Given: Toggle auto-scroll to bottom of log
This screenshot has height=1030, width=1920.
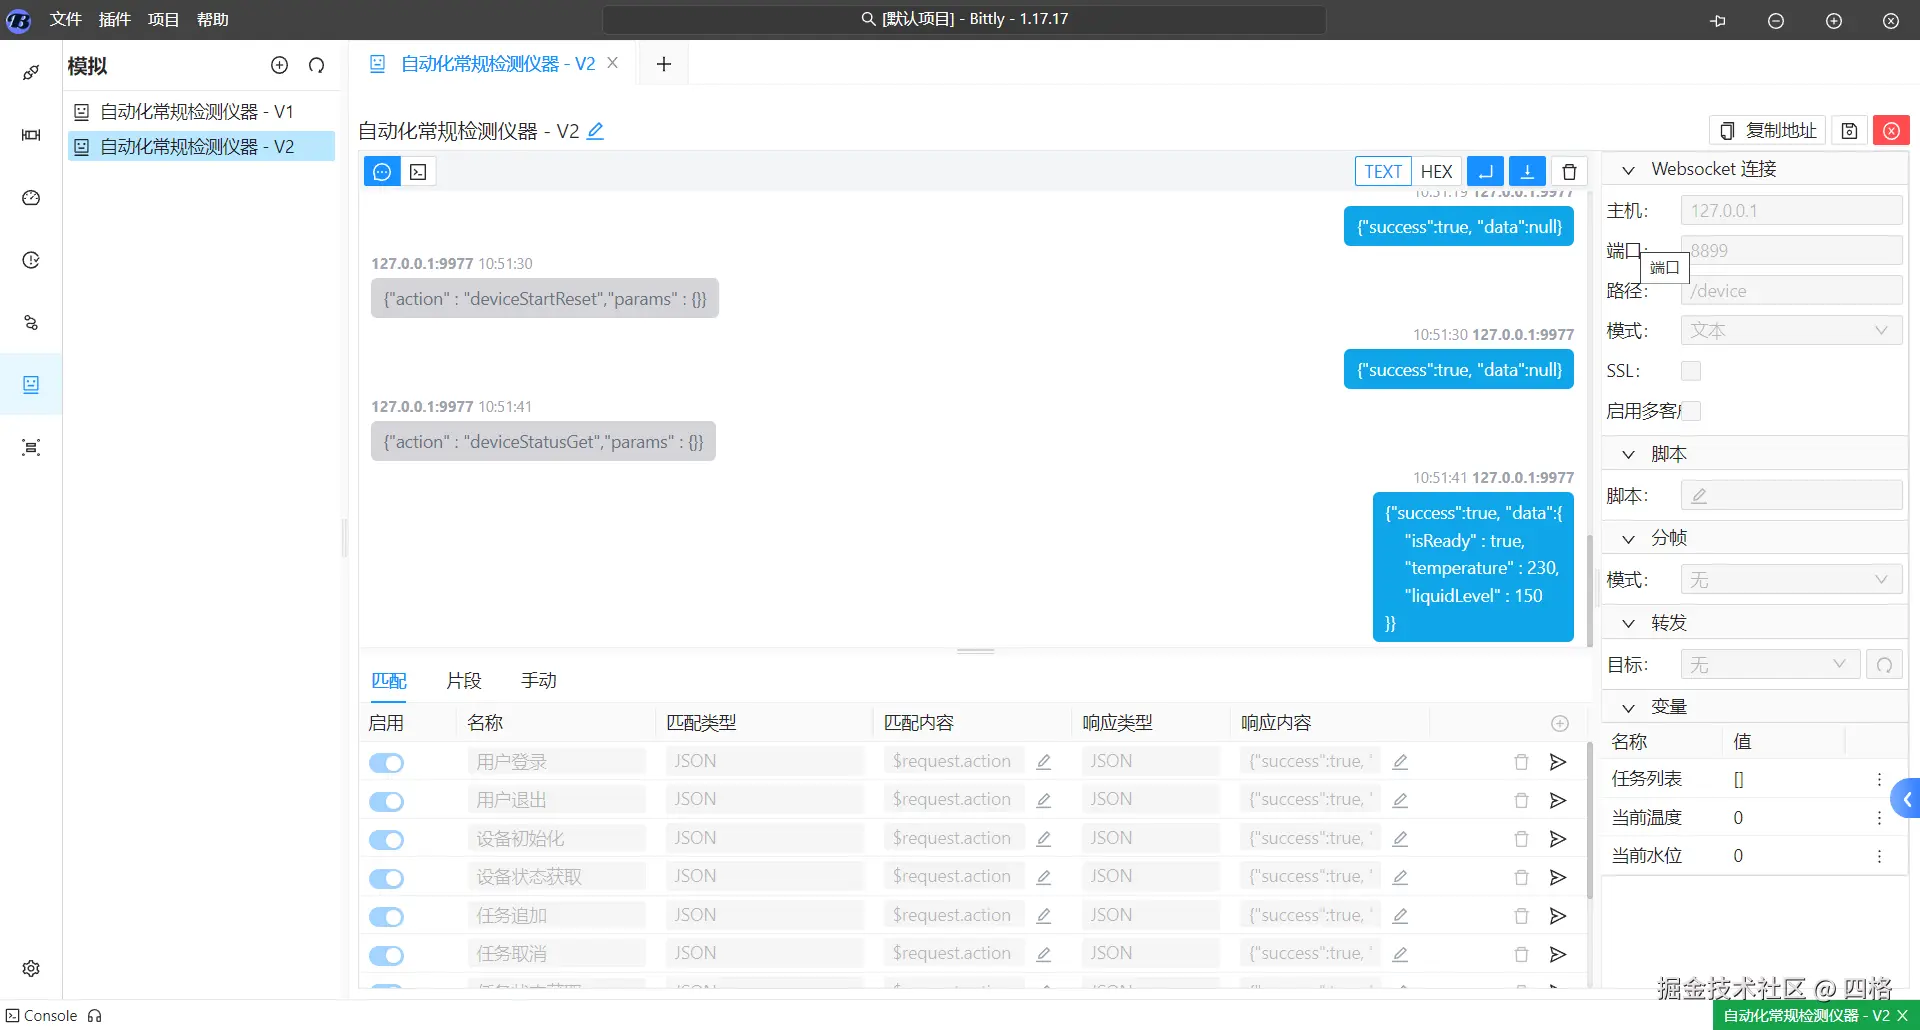Looking at the screenshot, I should click(x=1527, y=172).
